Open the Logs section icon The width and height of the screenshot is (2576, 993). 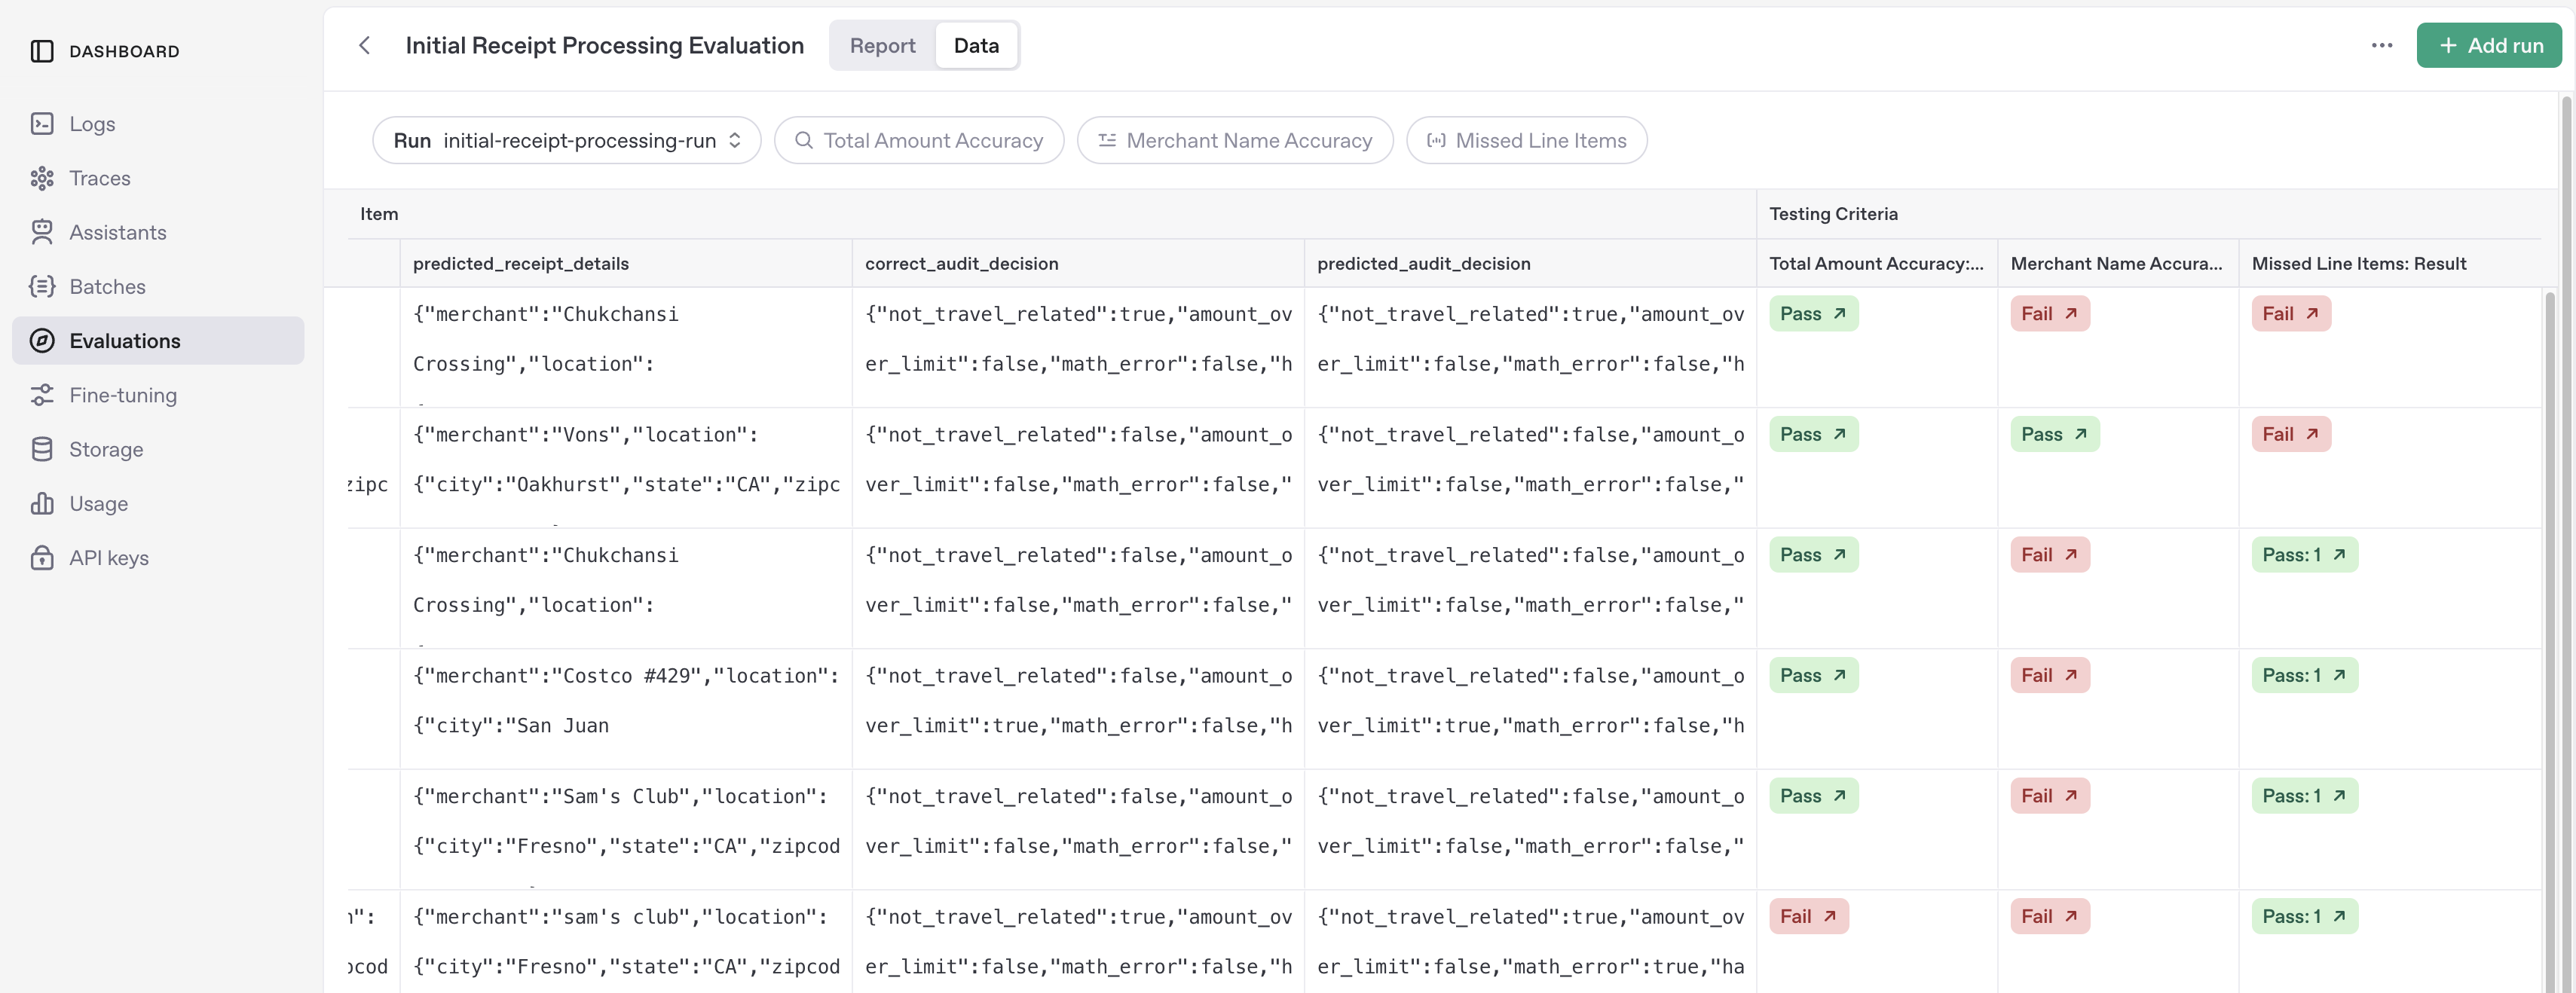42,123
